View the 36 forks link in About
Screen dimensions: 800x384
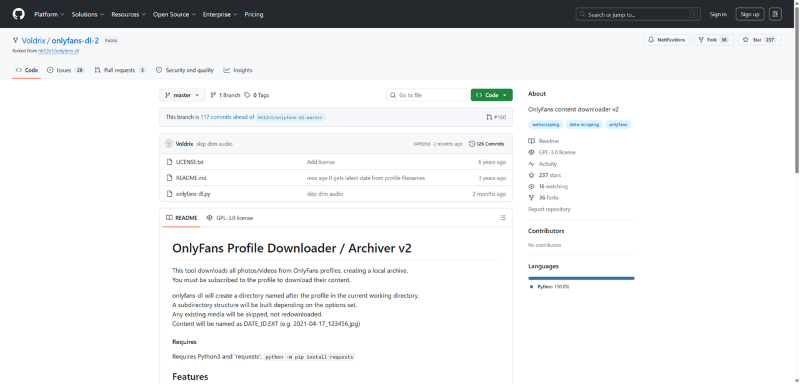[543, 197]
